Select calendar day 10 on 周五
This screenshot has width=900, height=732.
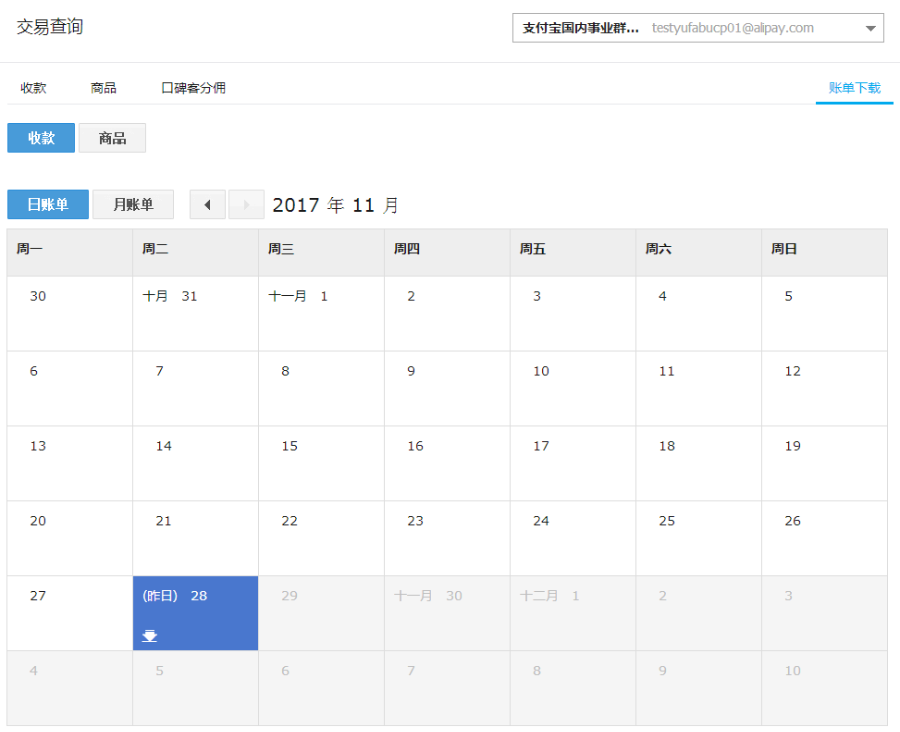(x=573, y=389)
